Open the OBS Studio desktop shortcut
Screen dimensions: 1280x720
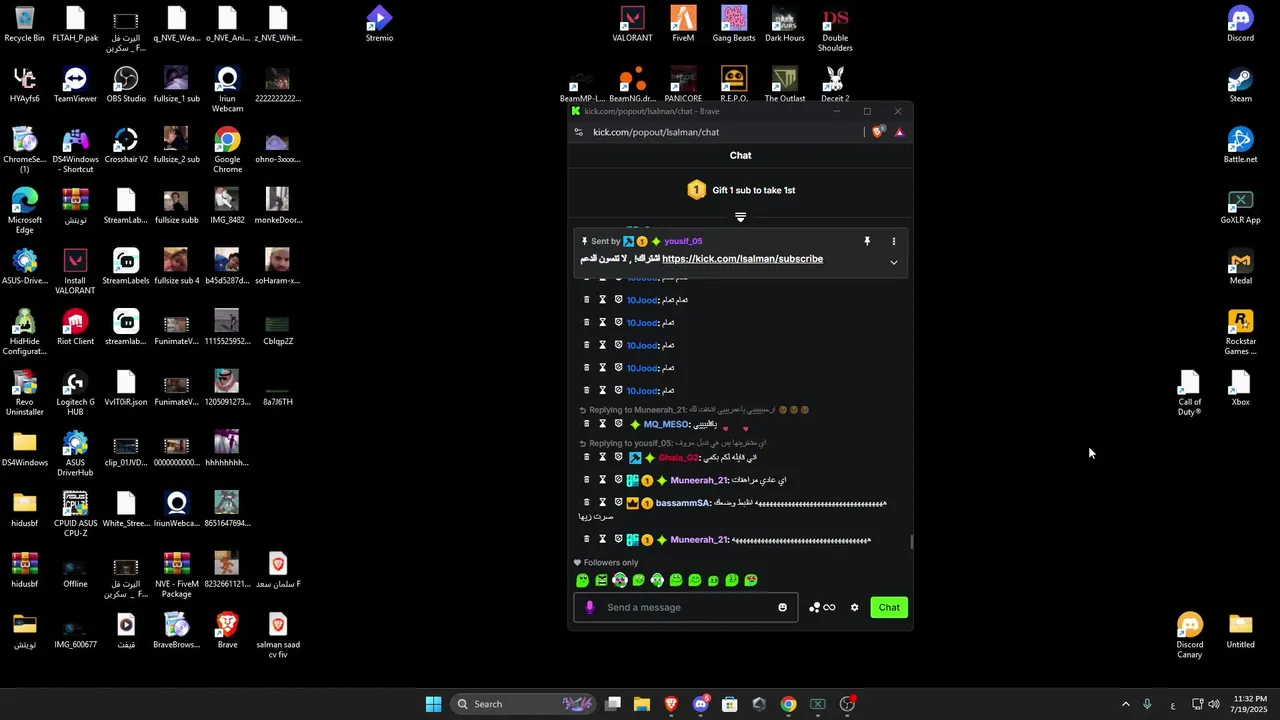tap(126, 85)
